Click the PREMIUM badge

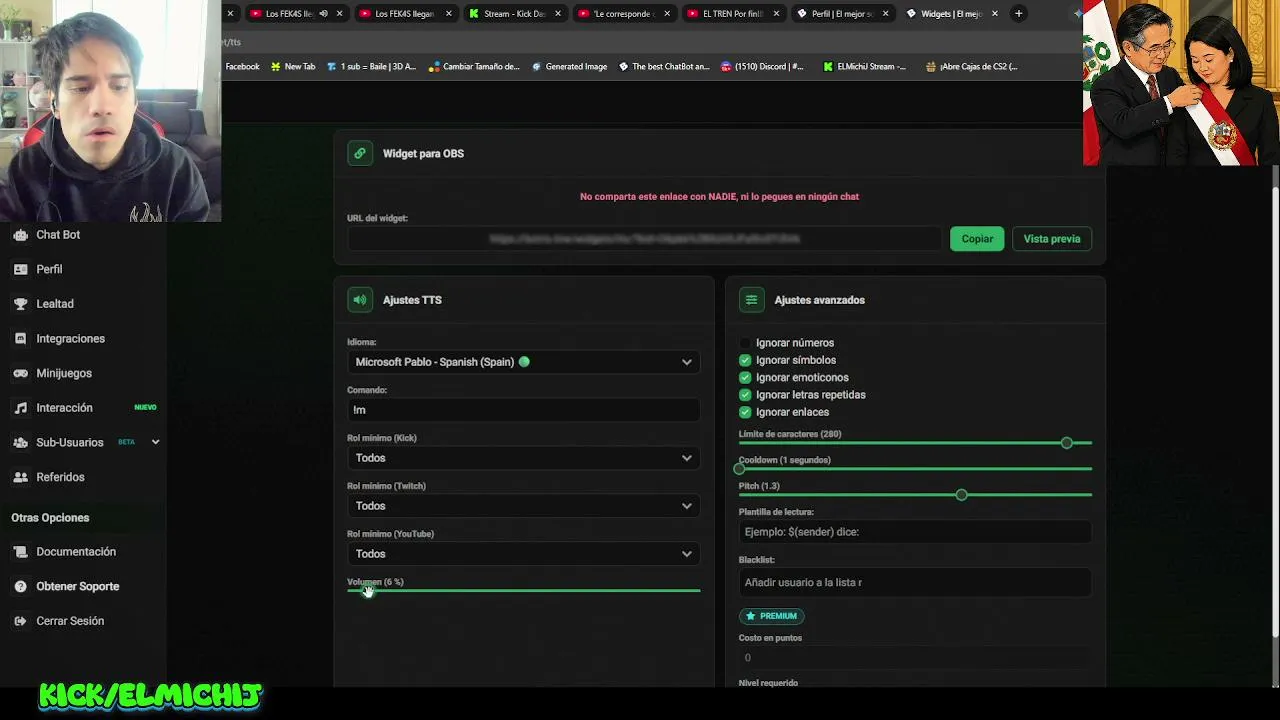pos(772,616)
